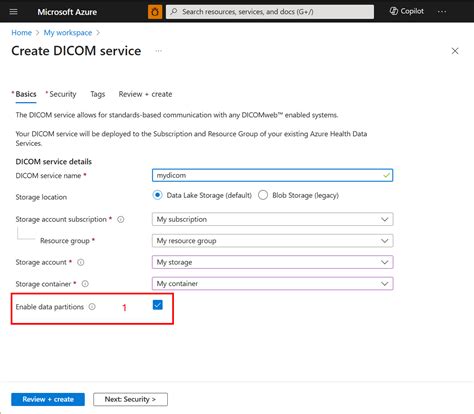Screen dimensions: 474x414
Task: Open the My container dropdown
Action: [272, 283]
